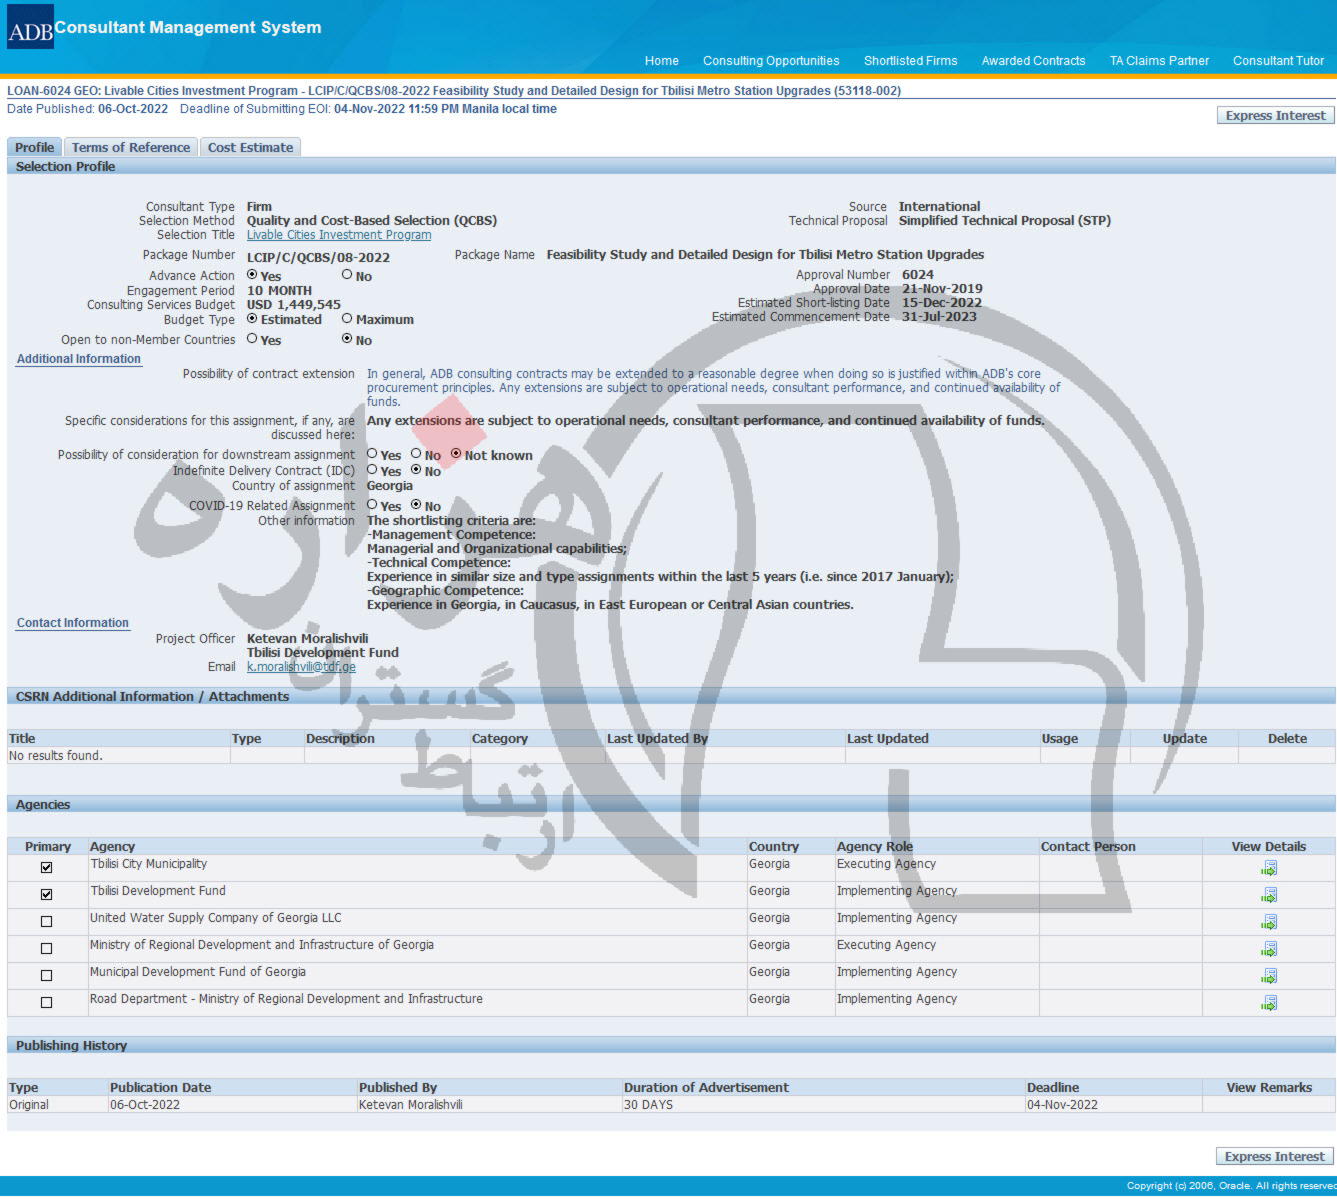Select Advance Action No radio
The image size is (1337, 1199).
point(347,275)
